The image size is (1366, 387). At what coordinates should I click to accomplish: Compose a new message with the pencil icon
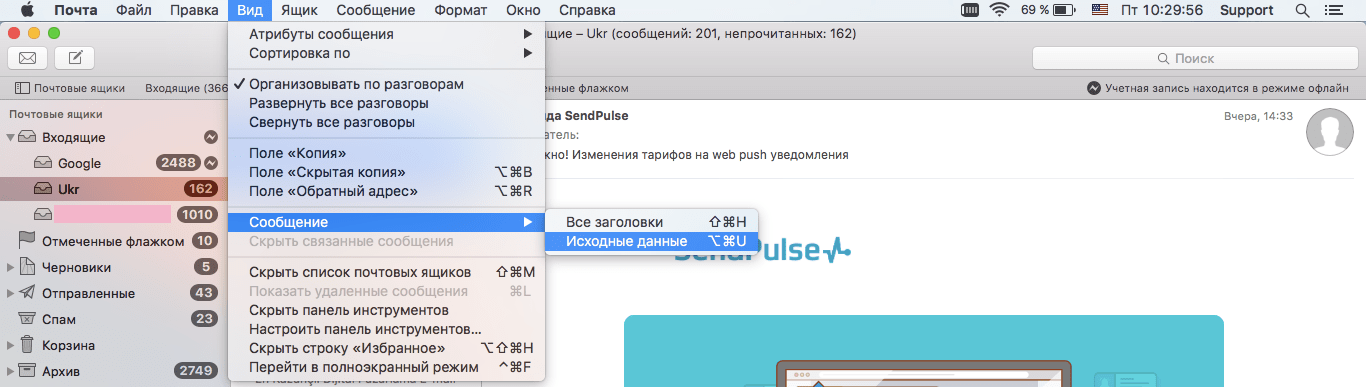pos(75,58)
